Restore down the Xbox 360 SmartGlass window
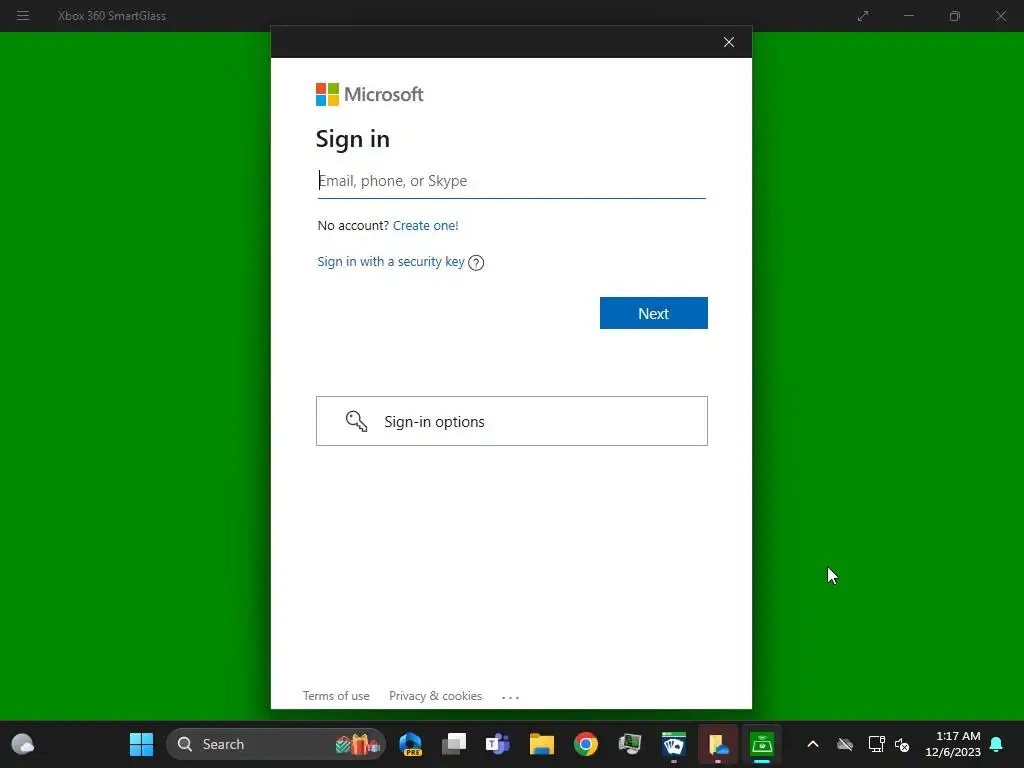The height and width of the screenshot is (768, 1024). 955,16
